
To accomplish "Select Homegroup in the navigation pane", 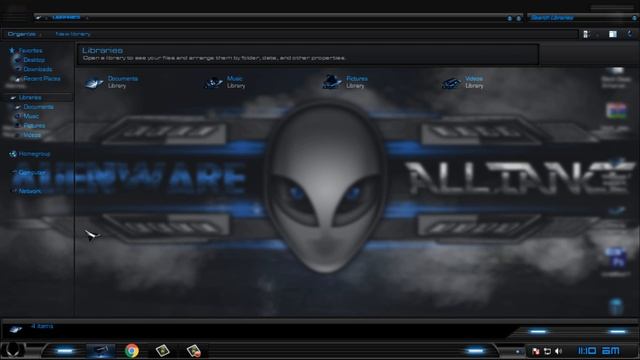I will click(x=34, y=154).
